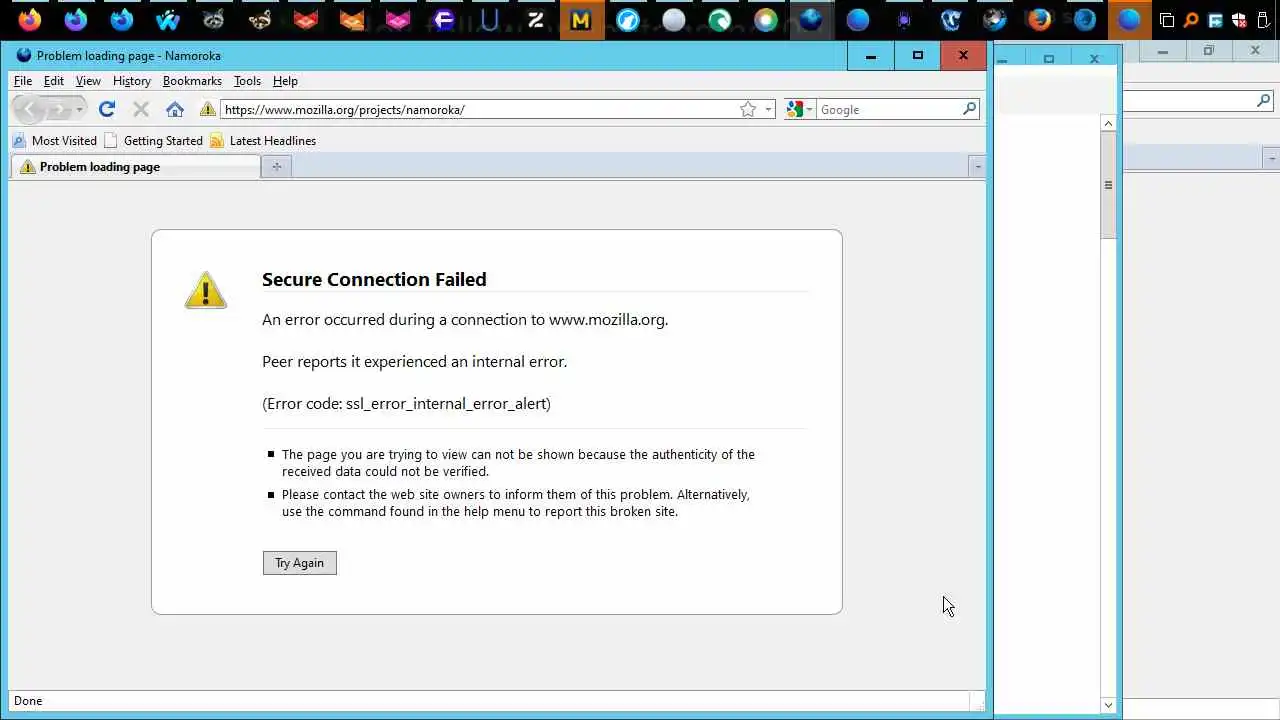Image resolution: width=1280 pixels, height=720 pixels.
Task: Open the Z taskbar icon
Action: (536, 20)
